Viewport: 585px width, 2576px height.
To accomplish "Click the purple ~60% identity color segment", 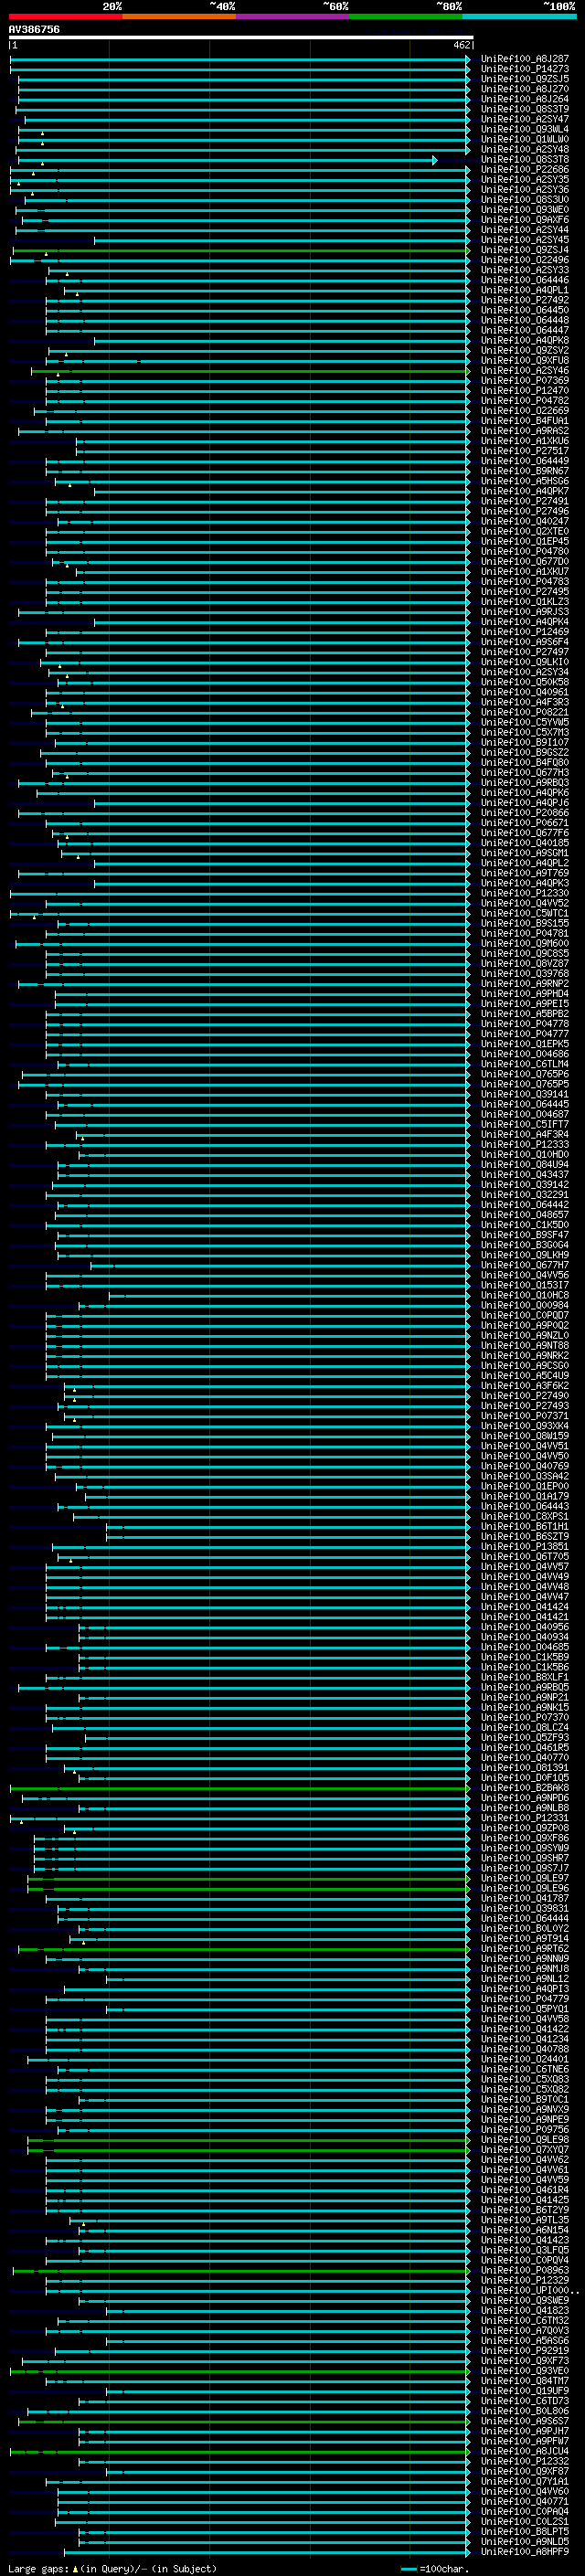I will pos(293,16).
